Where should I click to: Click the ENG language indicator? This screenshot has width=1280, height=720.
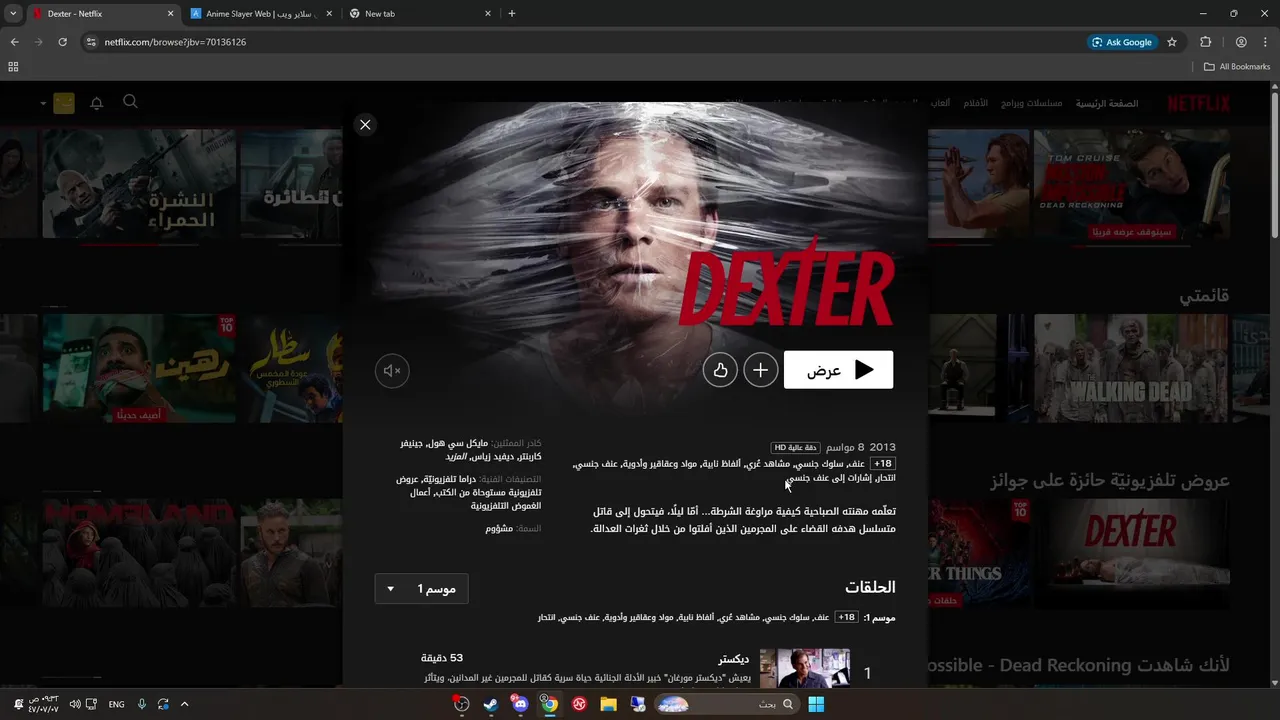pos(117,704)
